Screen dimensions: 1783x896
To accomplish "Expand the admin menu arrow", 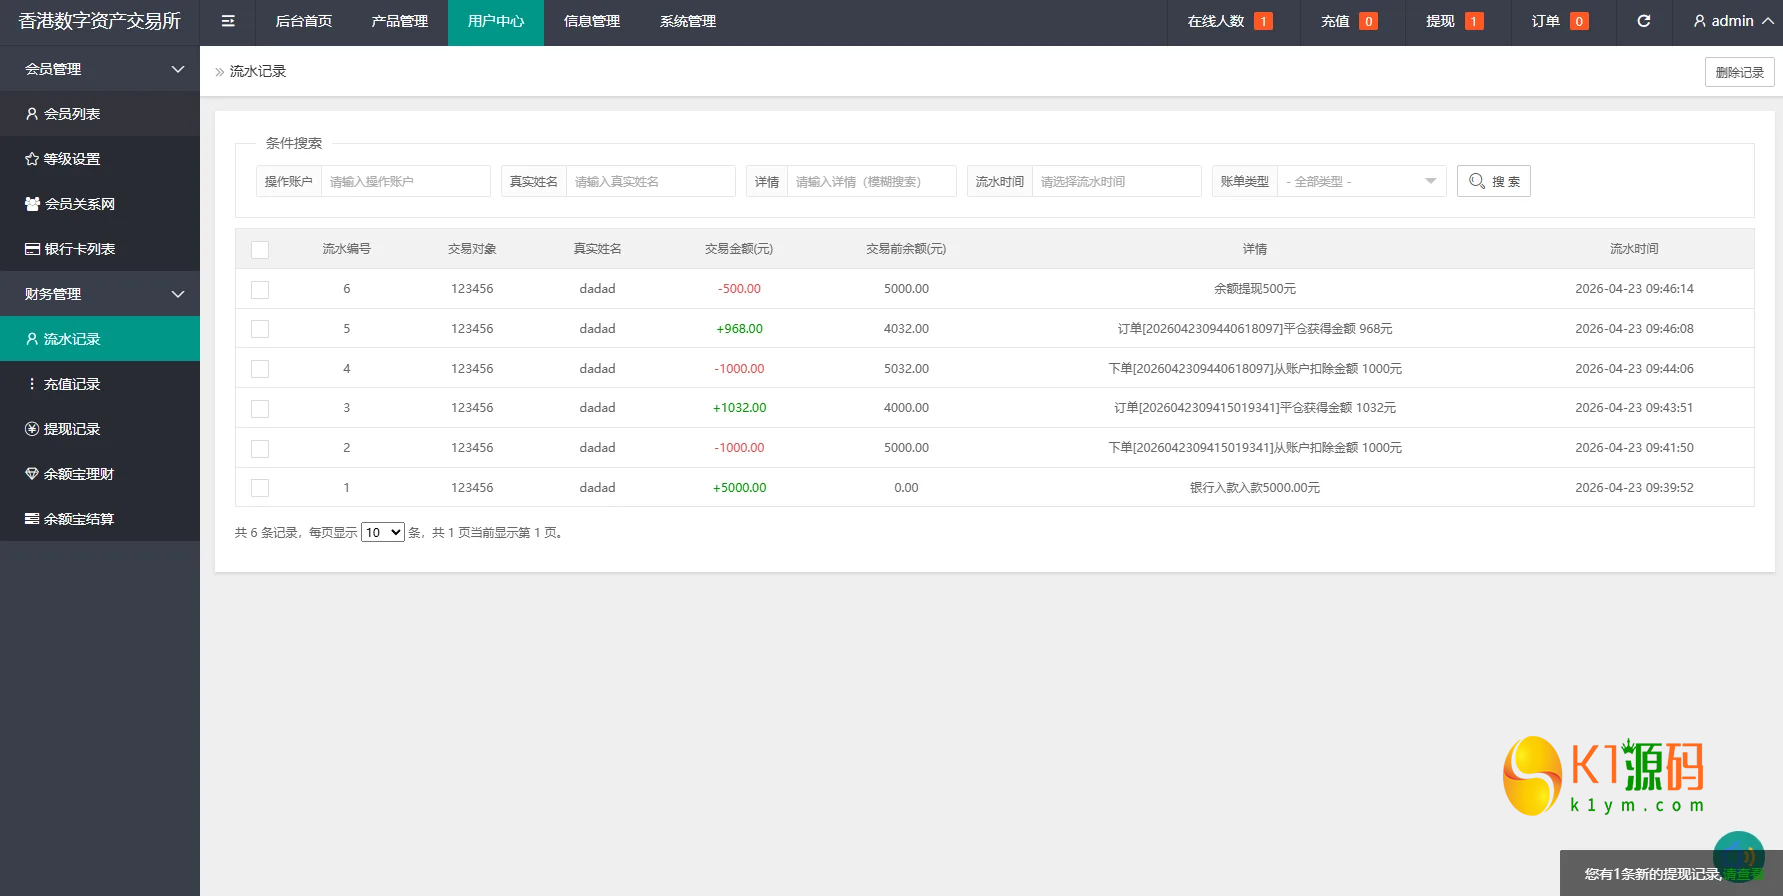I will point(1768,21).
